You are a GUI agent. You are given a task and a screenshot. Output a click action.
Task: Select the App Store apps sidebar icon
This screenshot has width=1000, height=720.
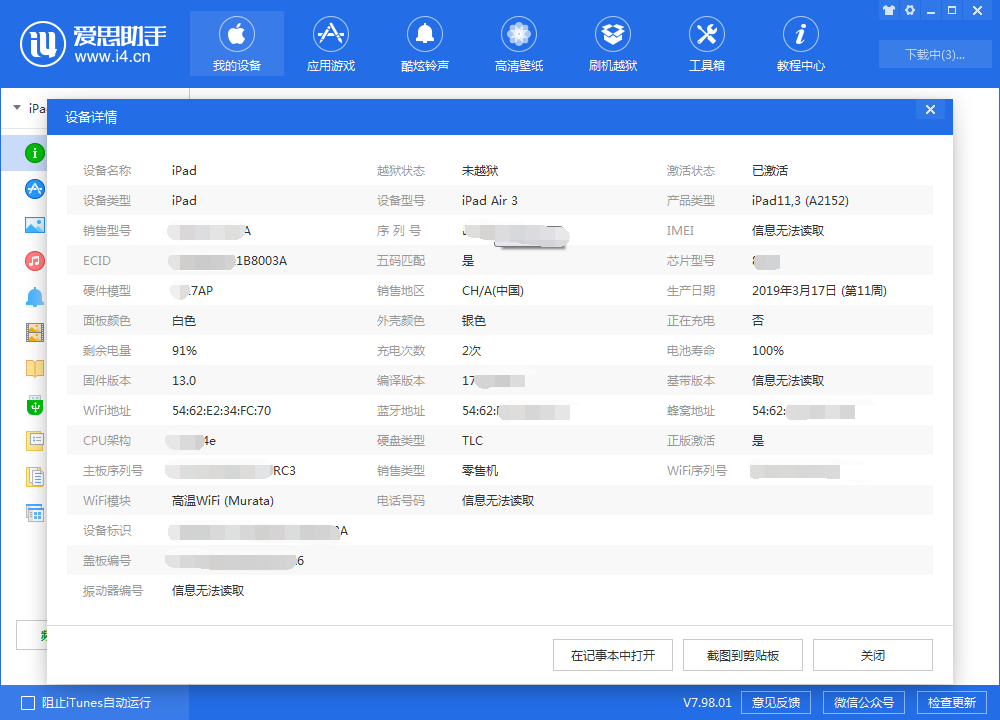pos(34,189)
